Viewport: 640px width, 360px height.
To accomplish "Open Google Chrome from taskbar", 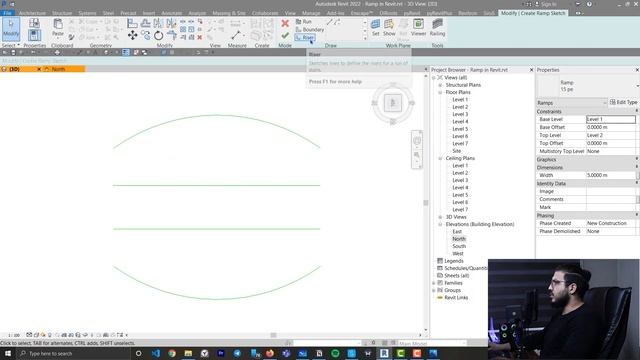I will pyautogui.click(x=172, y=353).
